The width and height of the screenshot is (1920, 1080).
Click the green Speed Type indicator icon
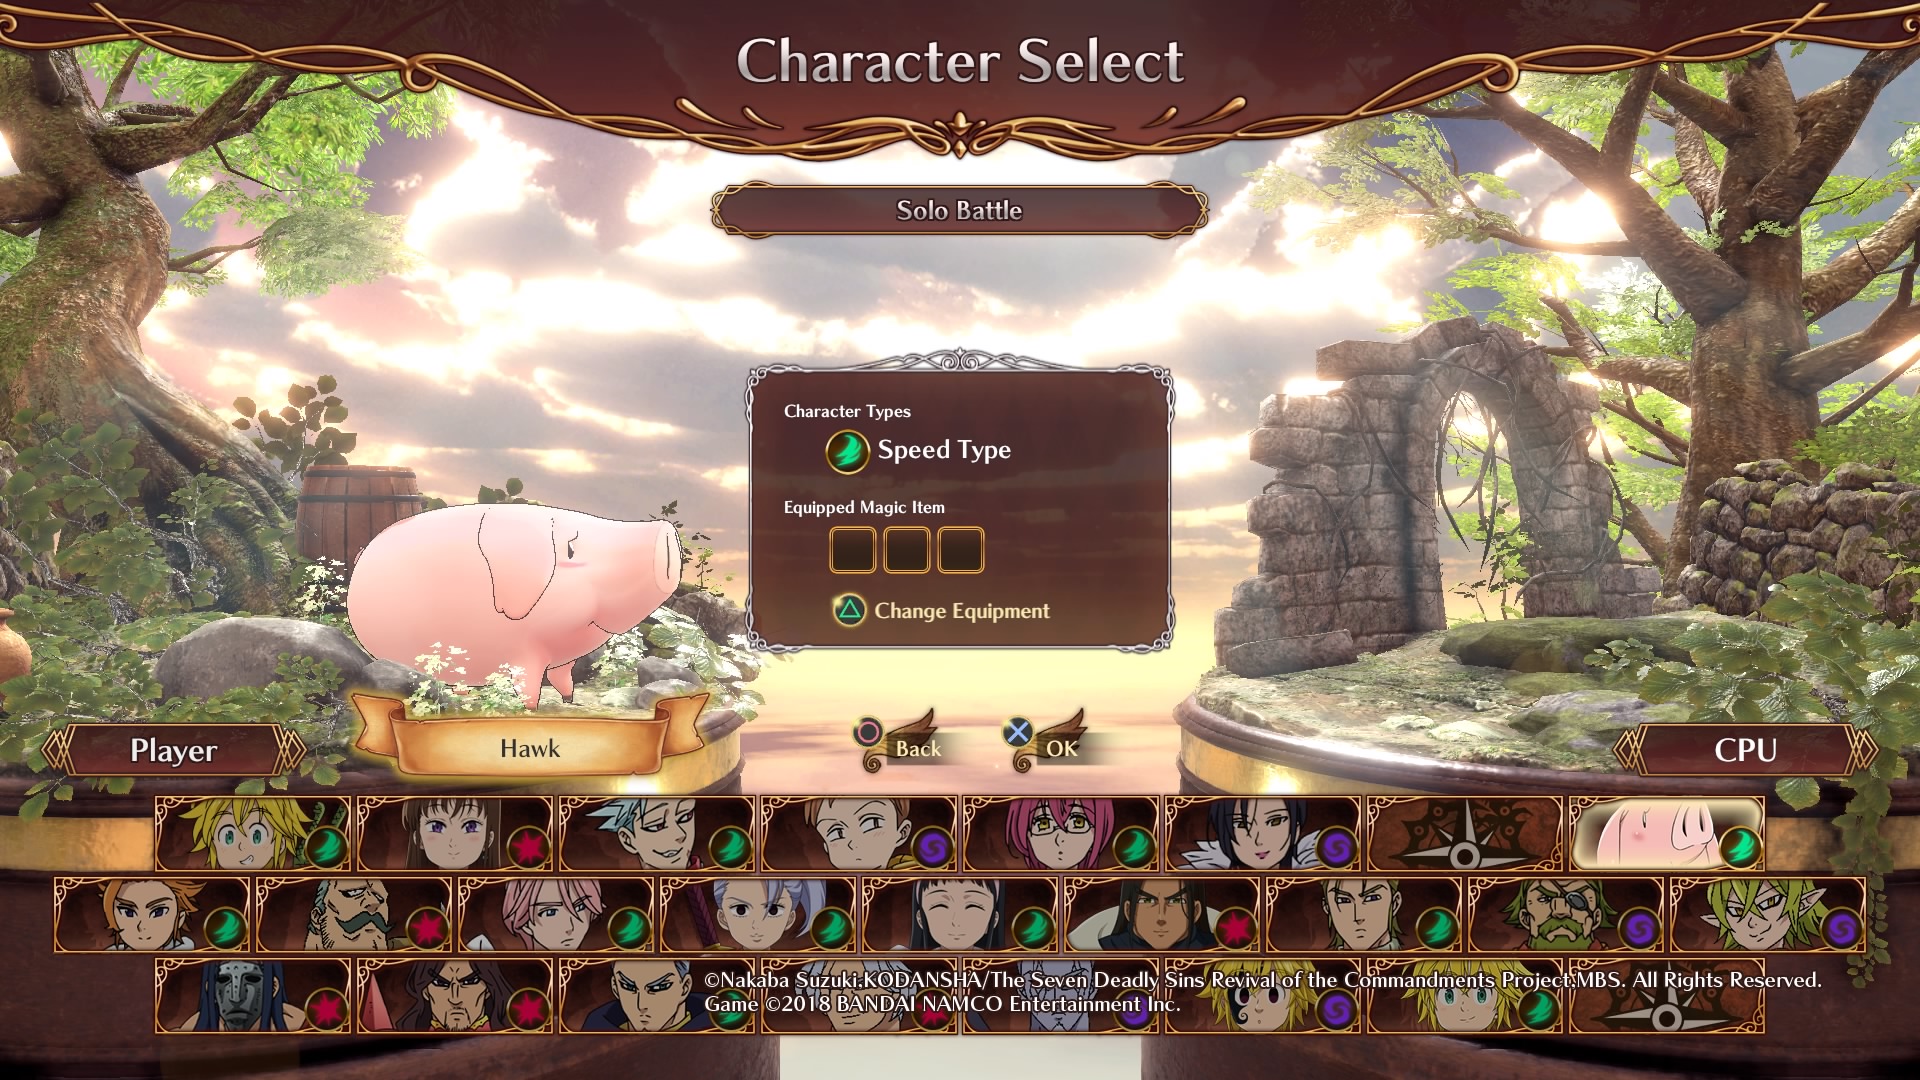click(847, 450)
